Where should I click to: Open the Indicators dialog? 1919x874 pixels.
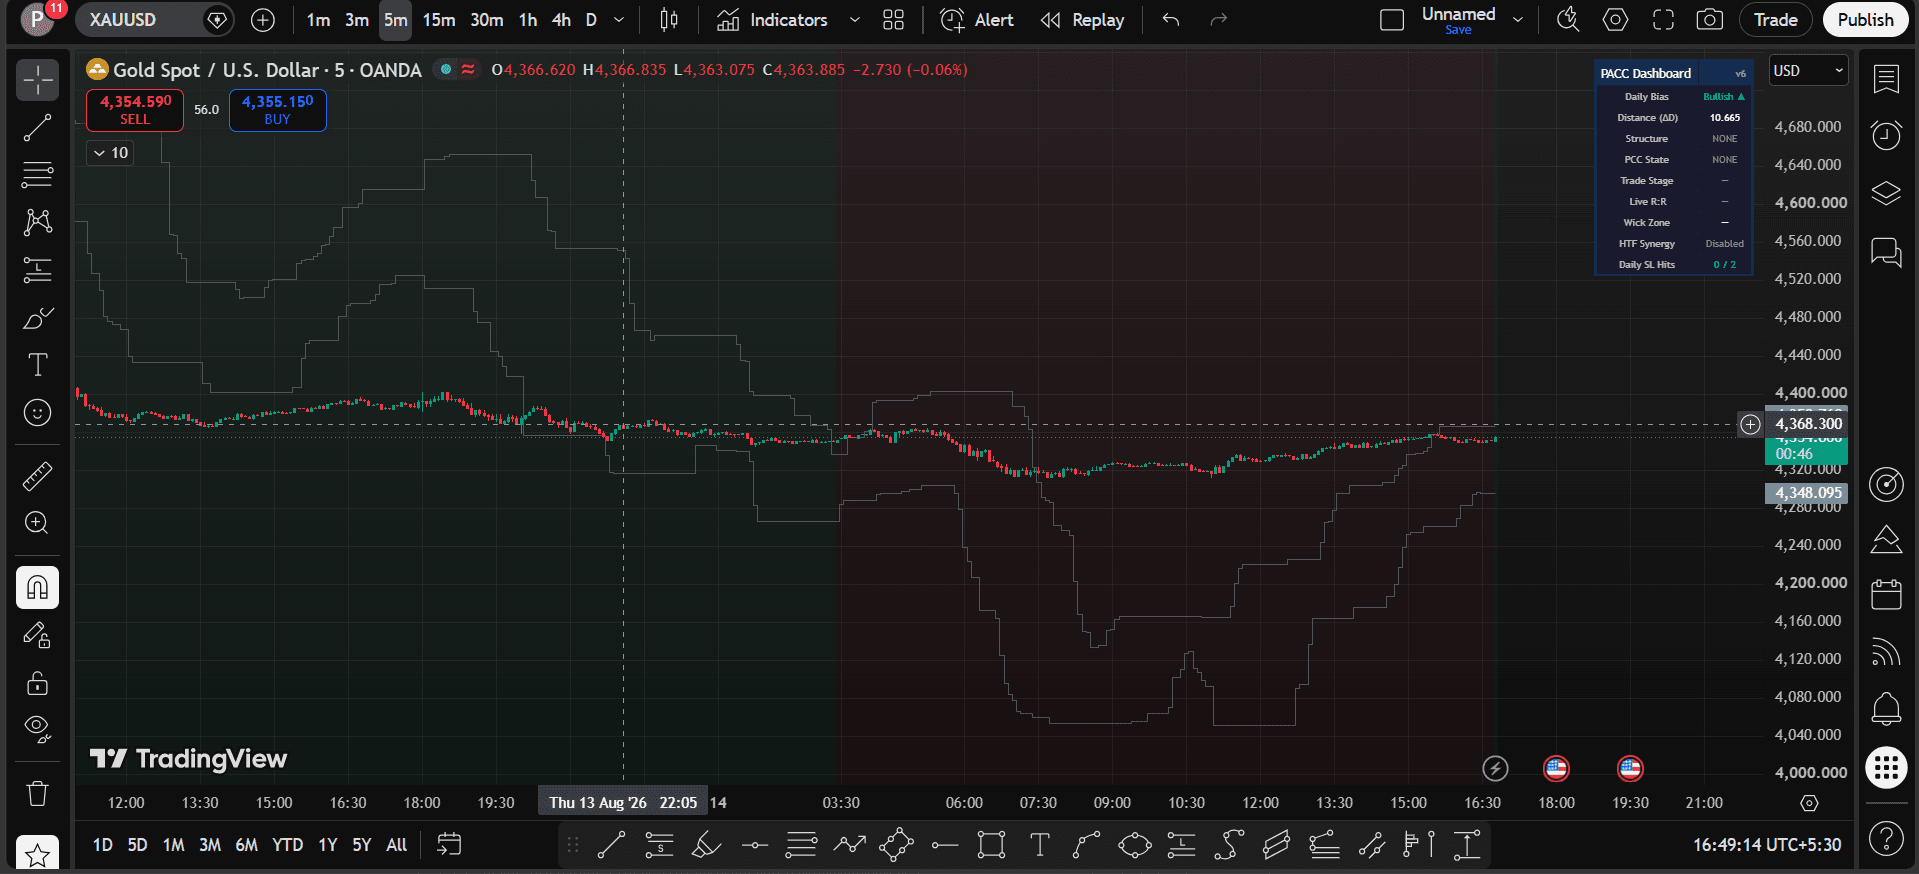click(x=773, y=20)
